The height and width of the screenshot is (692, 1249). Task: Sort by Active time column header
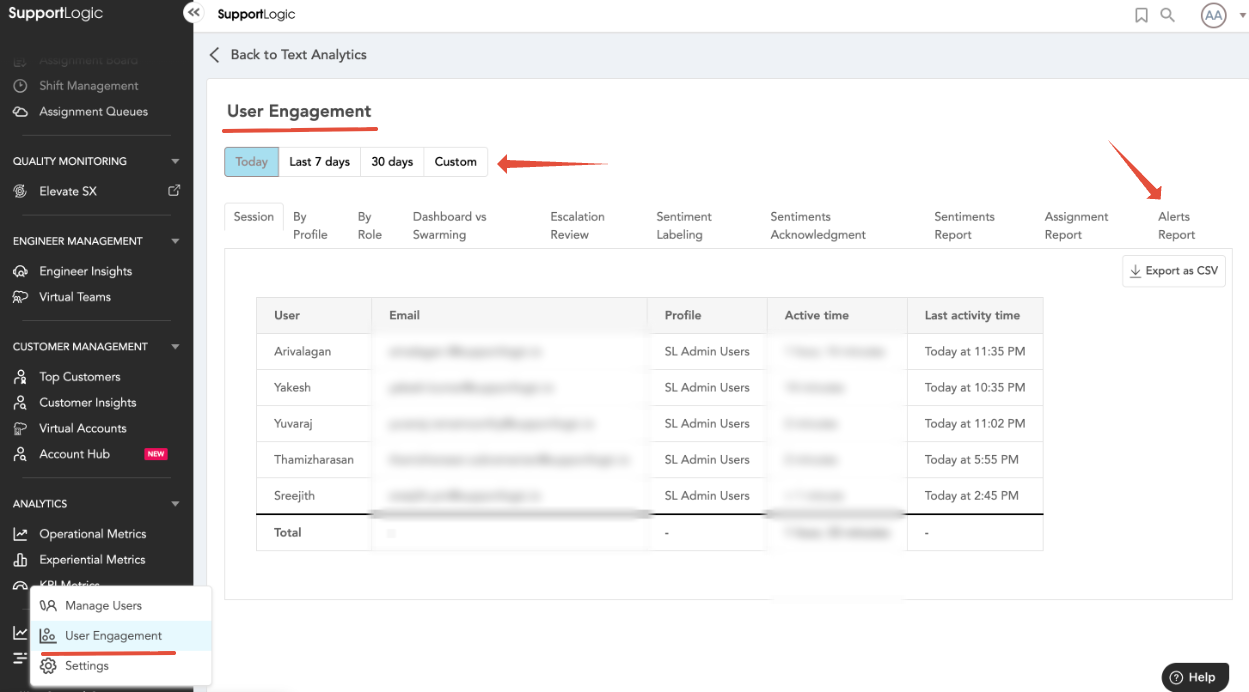click(838, 315)
